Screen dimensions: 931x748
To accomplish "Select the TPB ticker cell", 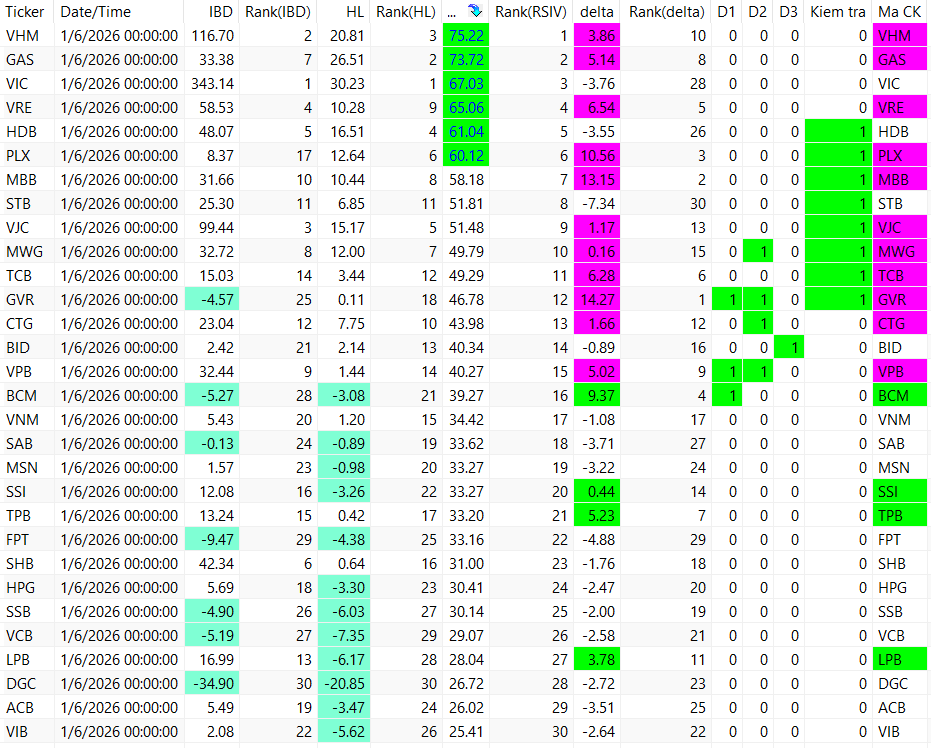I will click(x=27, y=516).
